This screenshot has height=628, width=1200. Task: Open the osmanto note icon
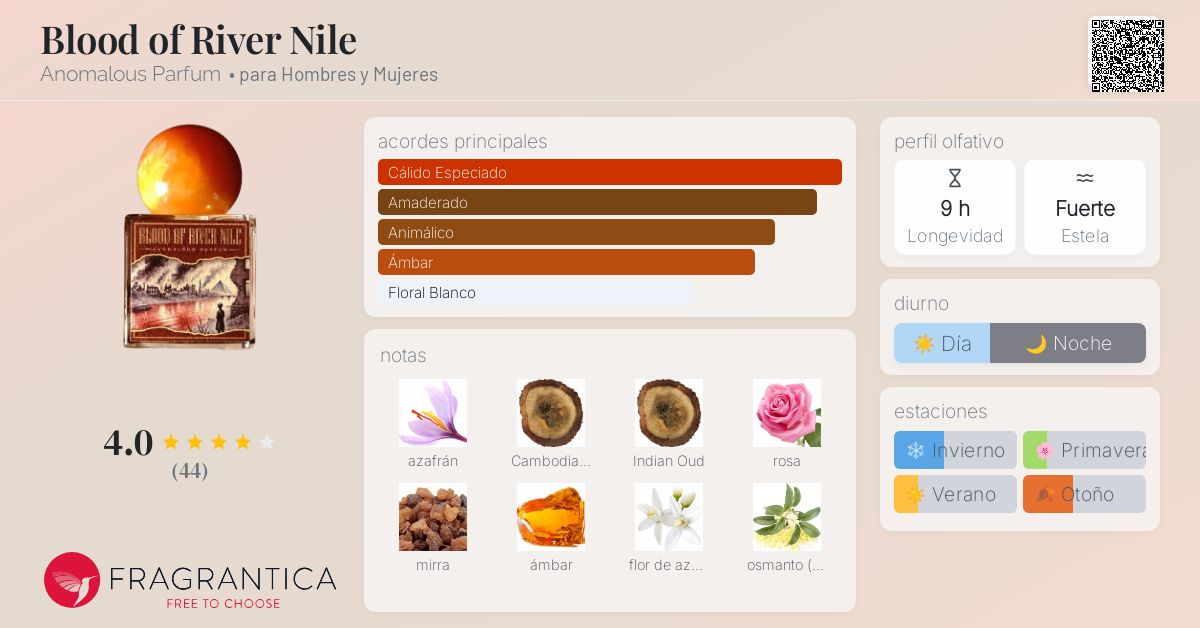click(x=787, y=516)
